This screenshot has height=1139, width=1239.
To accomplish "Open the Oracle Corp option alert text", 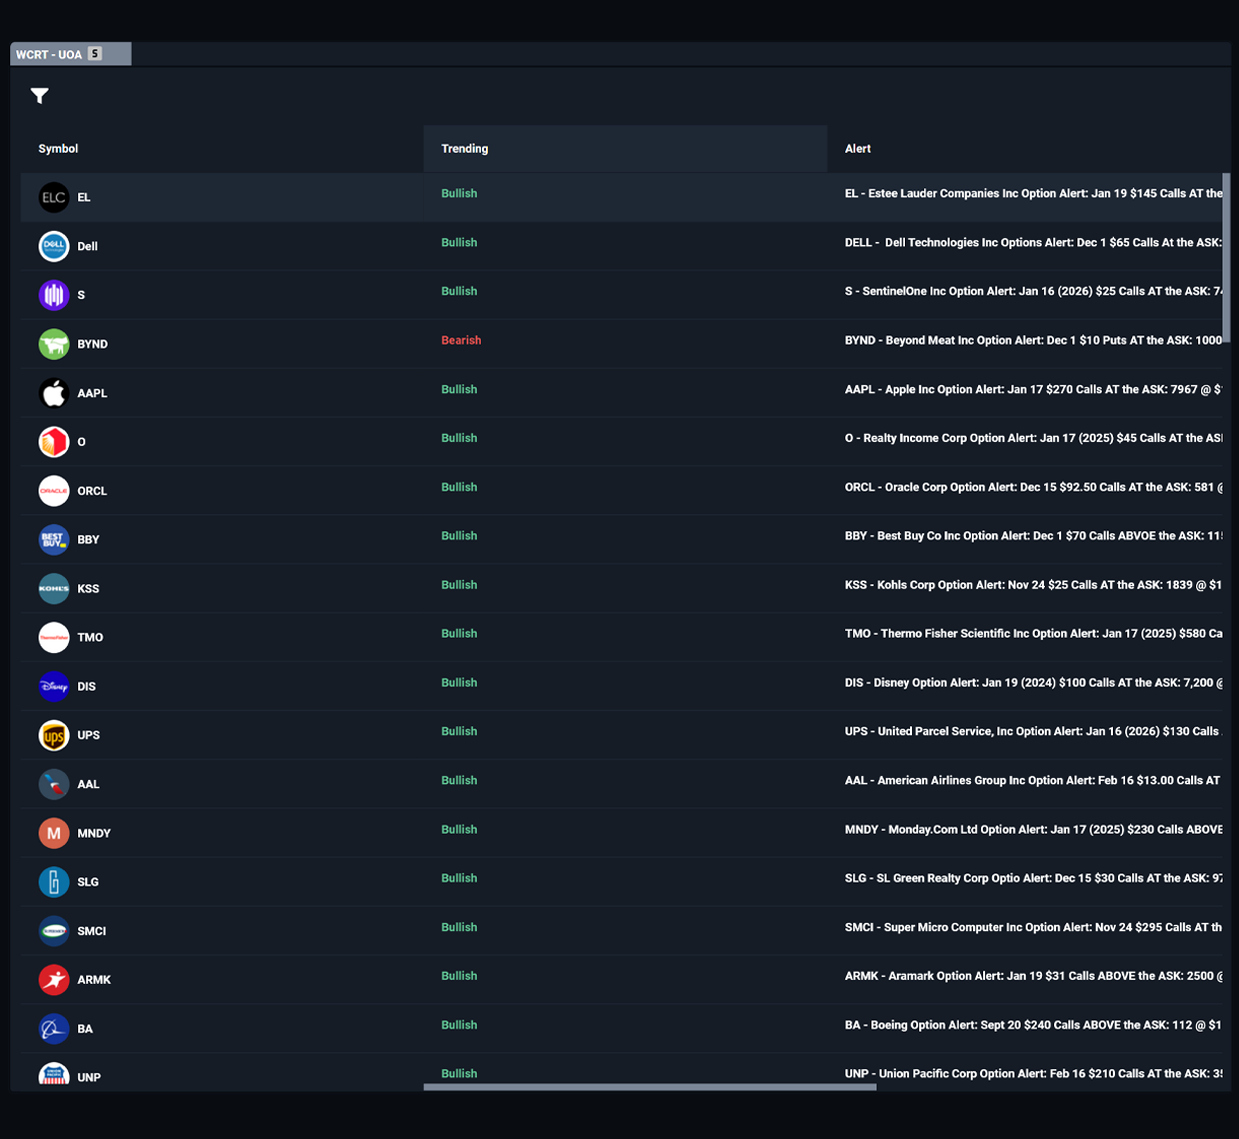I will (x=1033, y=488).
